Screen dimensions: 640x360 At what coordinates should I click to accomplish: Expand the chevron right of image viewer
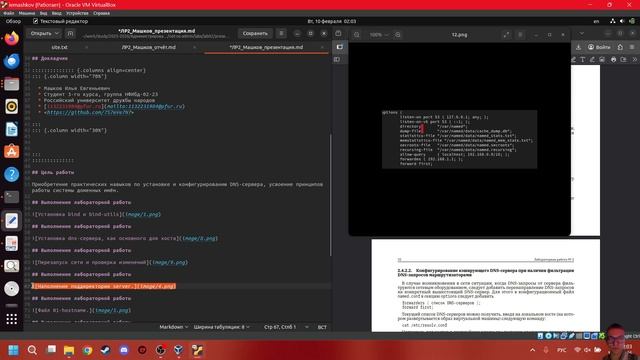(582, 33)
